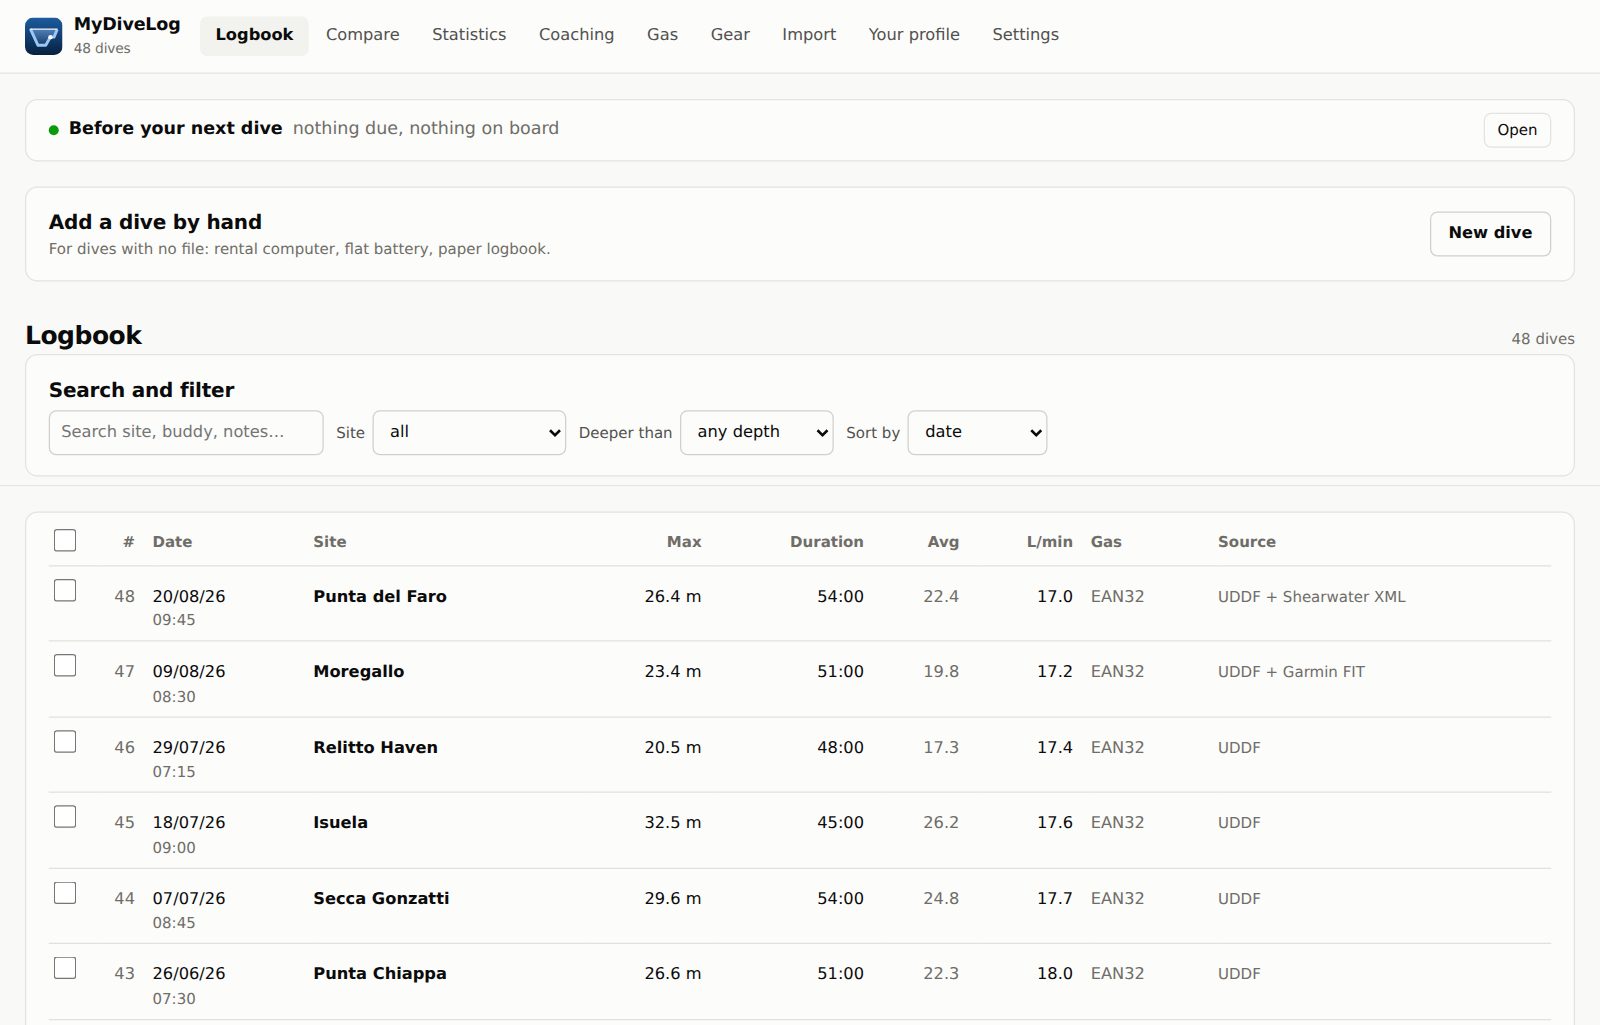The image size is (1600, 1025).
Task: Open the Compare tab
Action: pyautogui.click(x=362, y=35)
